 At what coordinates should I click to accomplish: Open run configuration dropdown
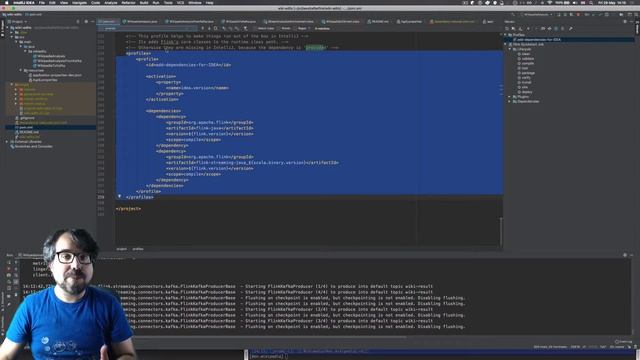pos(536,15)
